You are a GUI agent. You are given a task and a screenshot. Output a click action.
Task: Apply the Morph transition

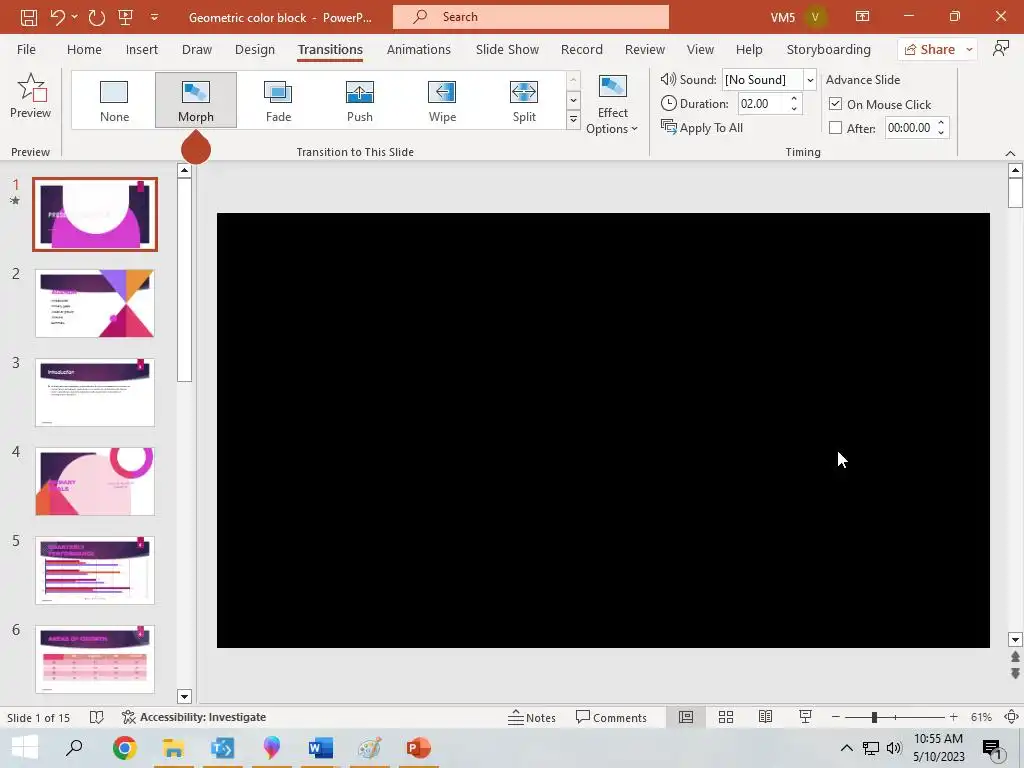click(x=196, y=100)
